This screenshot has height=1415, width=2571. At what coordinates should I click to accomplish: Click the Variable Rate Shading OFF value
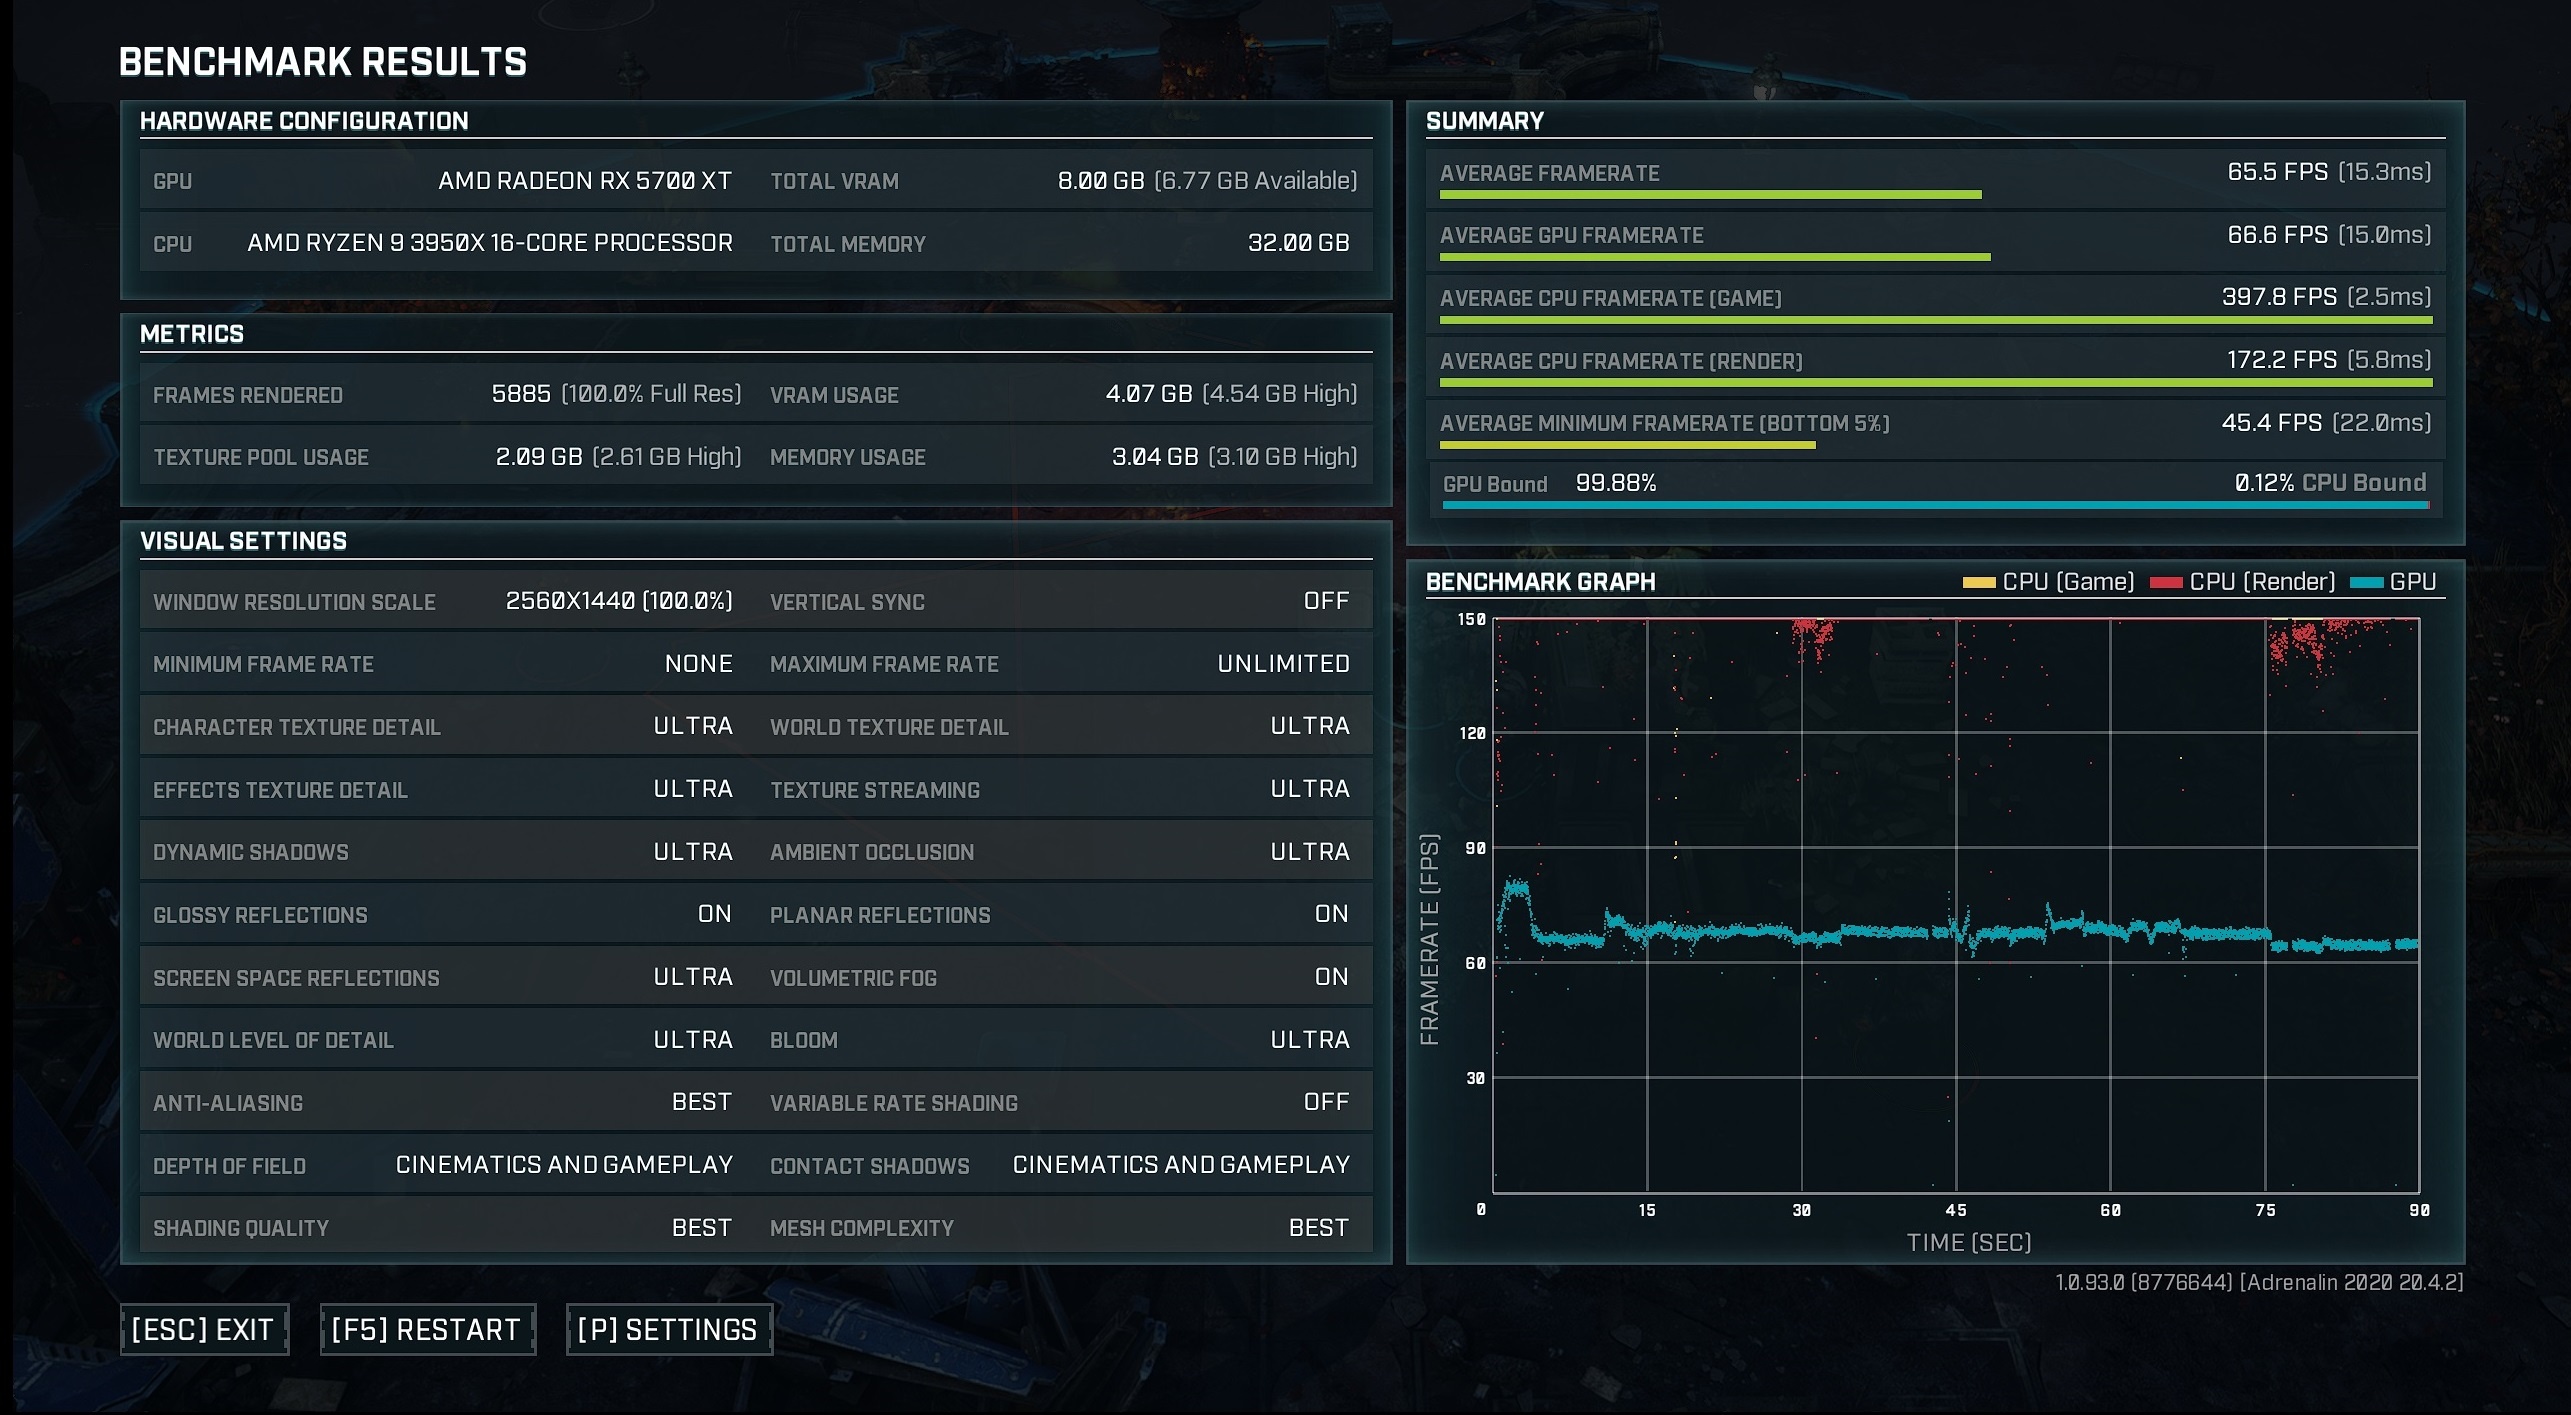(x=1326, y=1102)
